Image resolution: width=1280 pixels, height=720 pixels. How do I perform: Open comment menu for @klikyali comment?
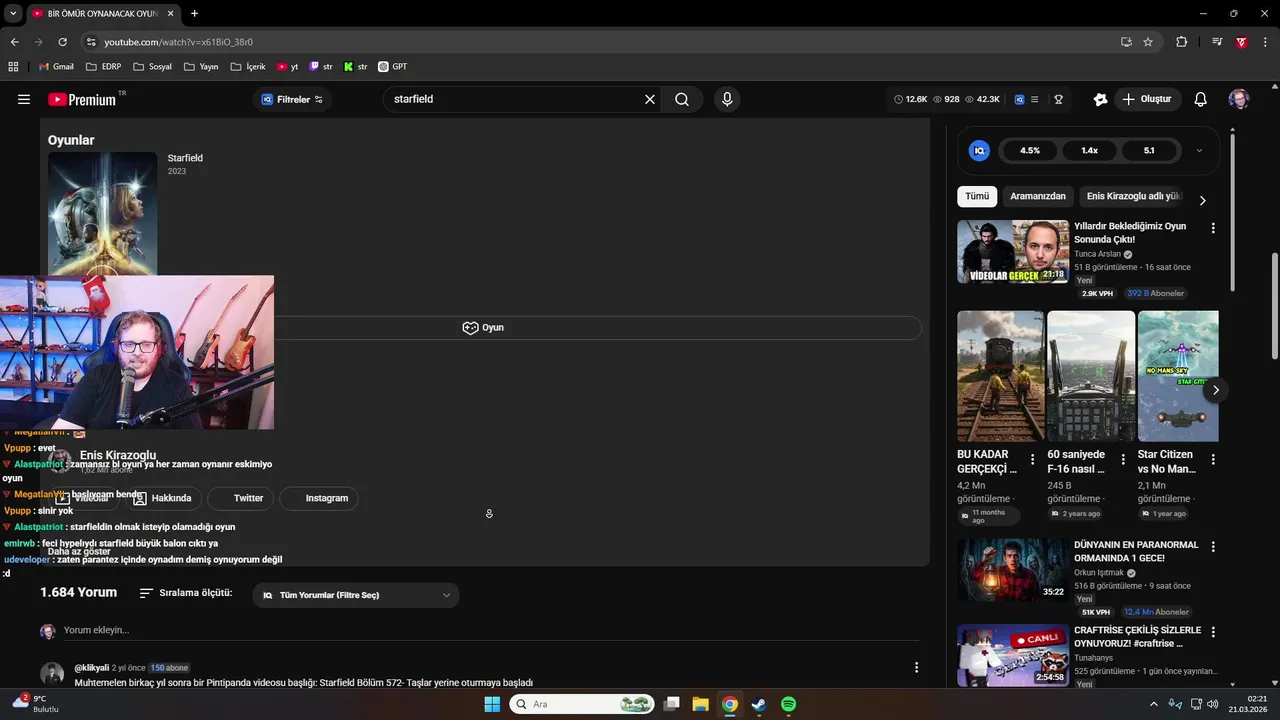[916, 667]
